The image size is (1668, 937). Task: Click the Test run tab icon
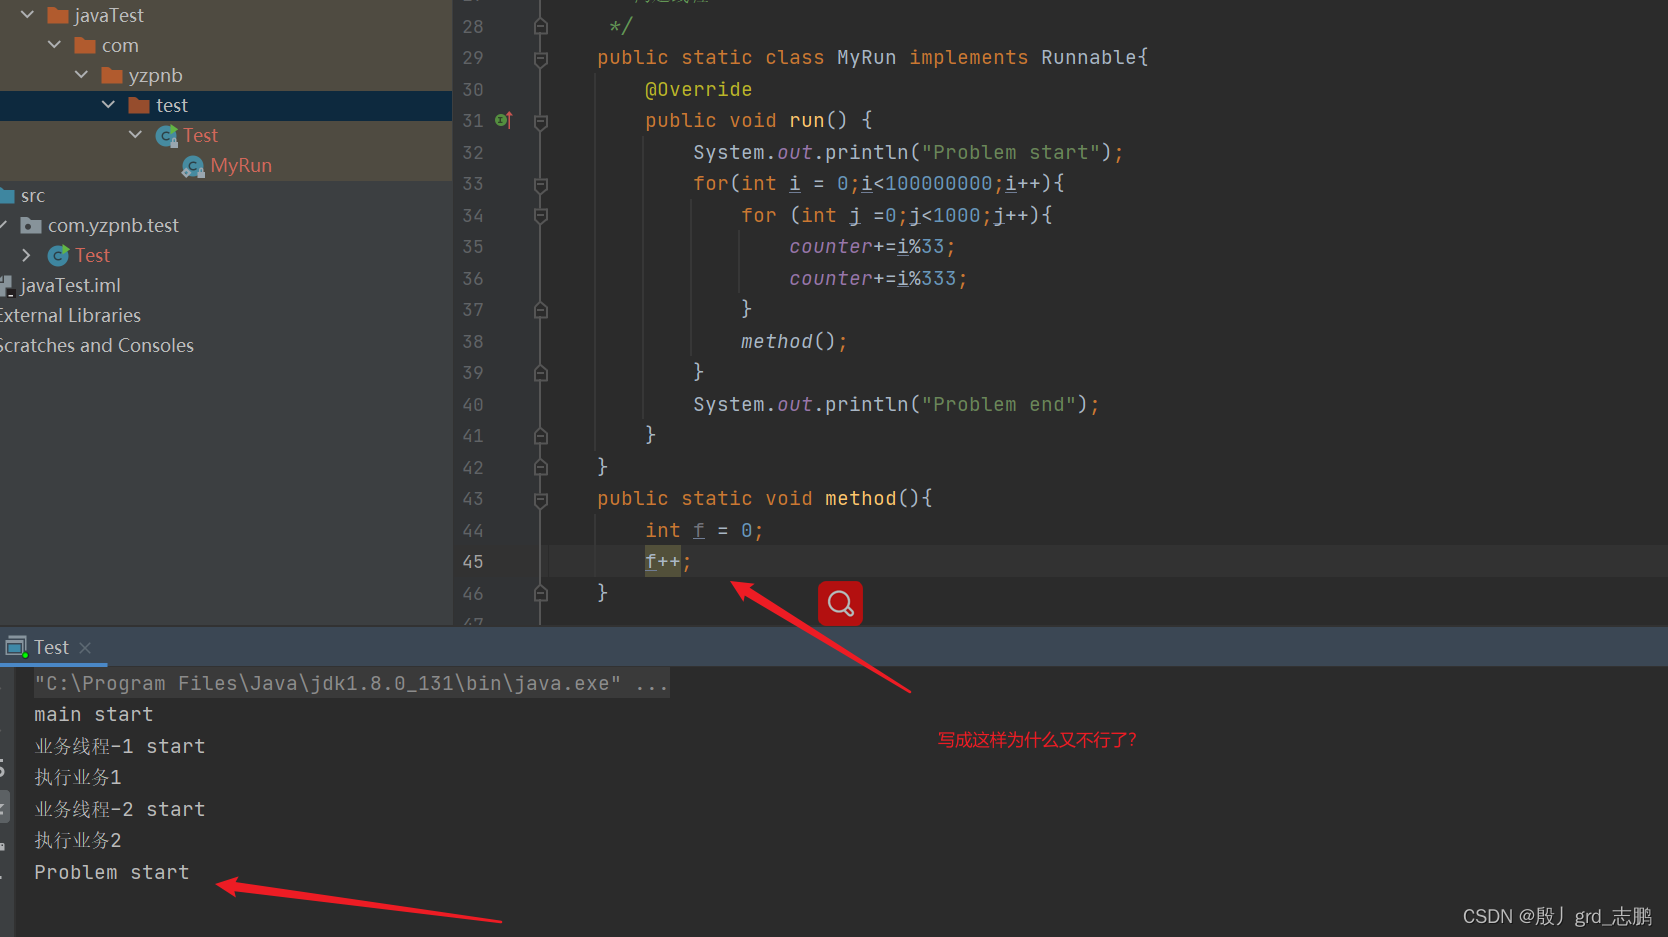[x=16, y=647]
